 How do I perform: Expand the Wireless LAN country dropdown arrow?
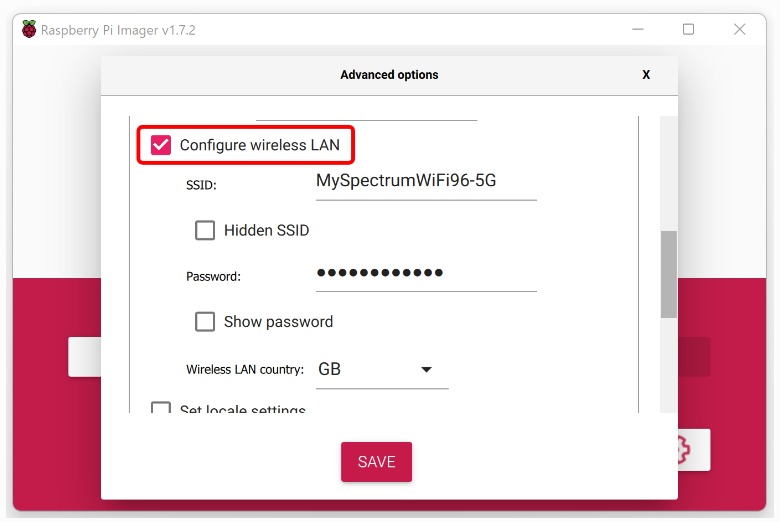(427, 369)
